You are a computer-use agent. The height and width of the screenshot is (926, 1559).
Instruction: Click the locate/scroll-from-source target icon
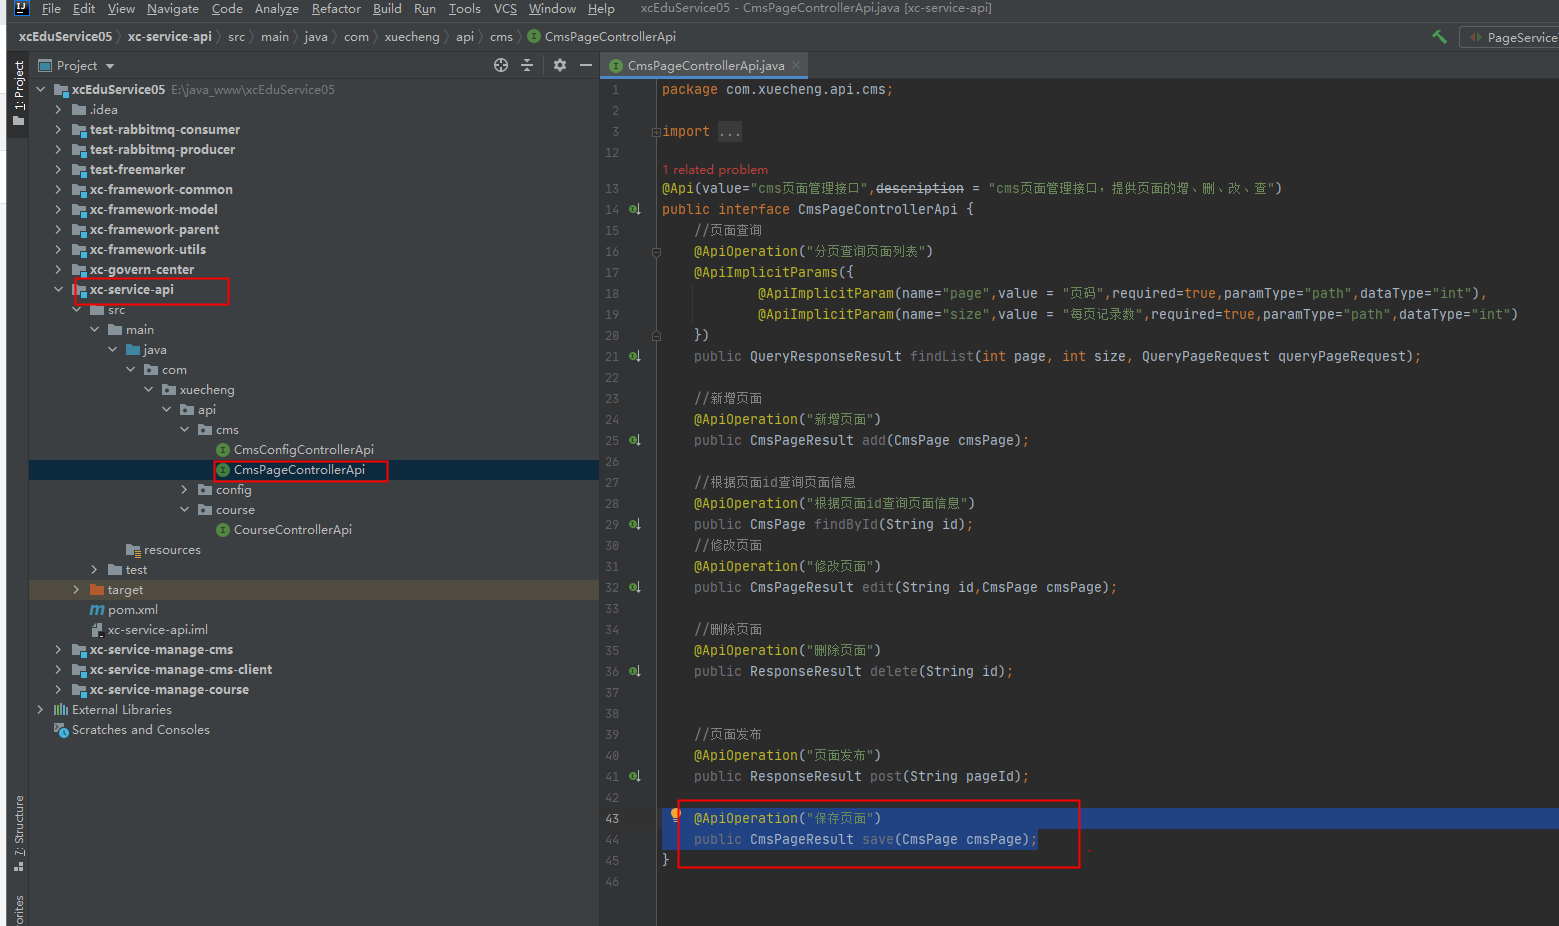pyautogui.click(x=501, y=65)
